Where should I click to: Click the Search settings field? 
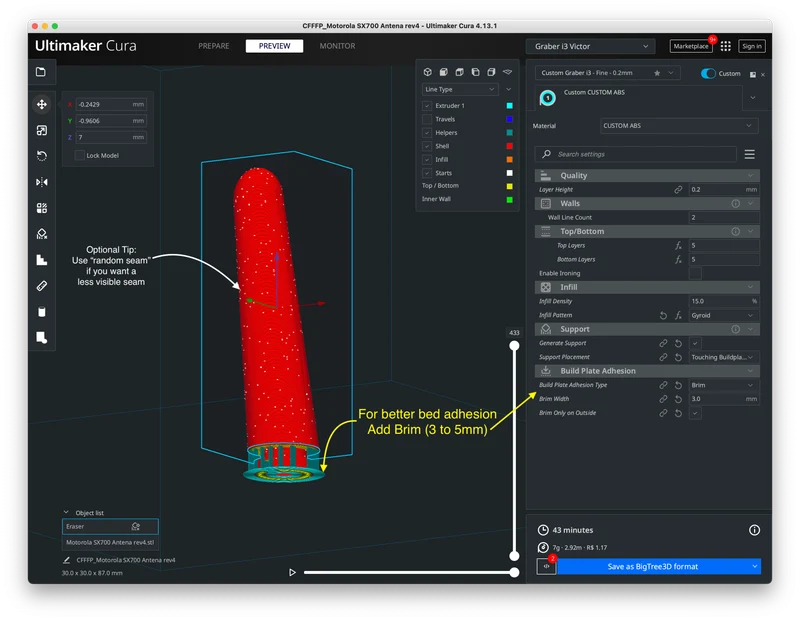[636, 154]
